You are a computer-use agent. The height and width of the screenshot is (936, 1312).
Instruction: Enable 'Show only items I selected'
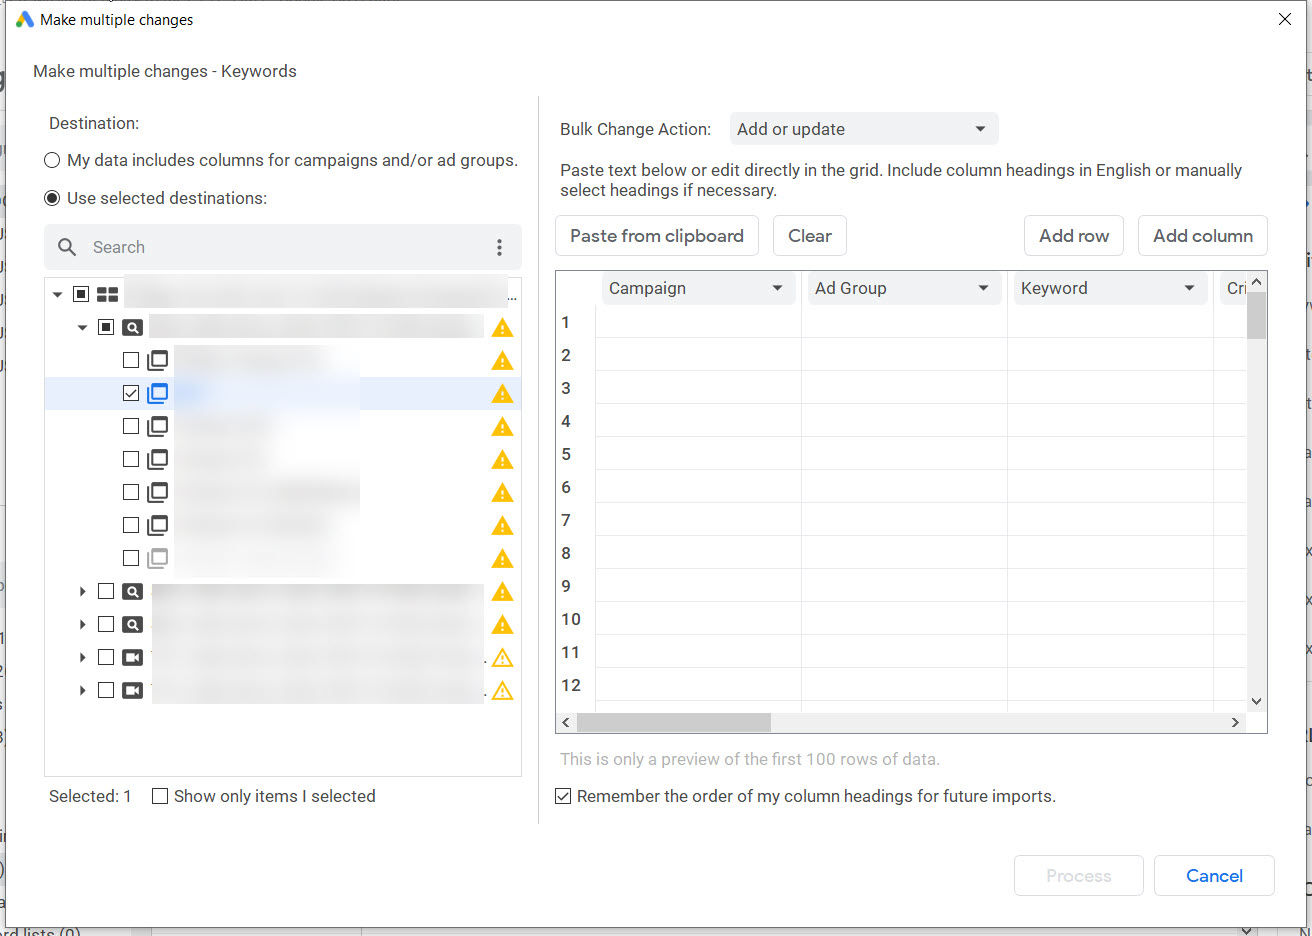(x=160, y=796)
